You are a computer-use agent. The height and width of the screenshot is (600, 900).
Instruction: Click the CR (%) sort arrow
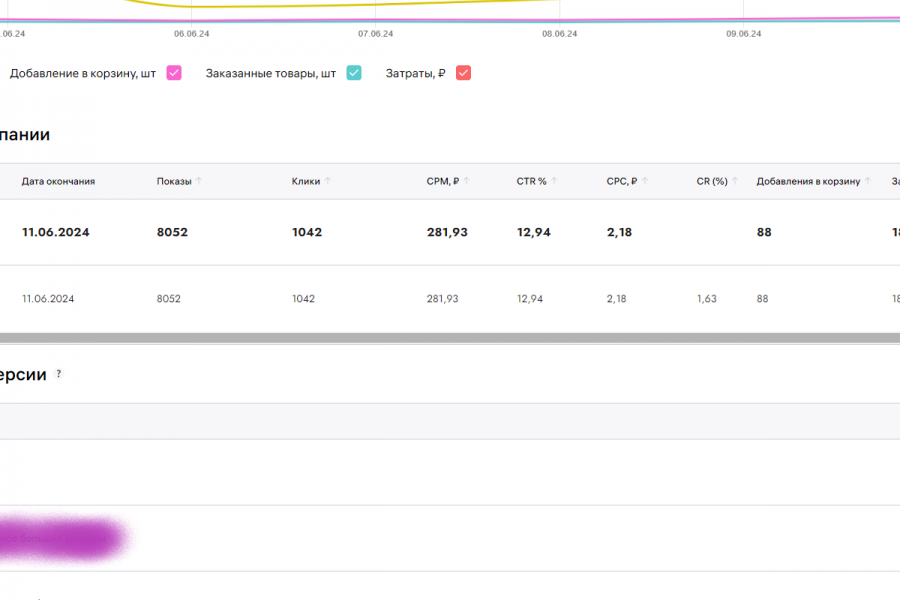pos(735,181)
